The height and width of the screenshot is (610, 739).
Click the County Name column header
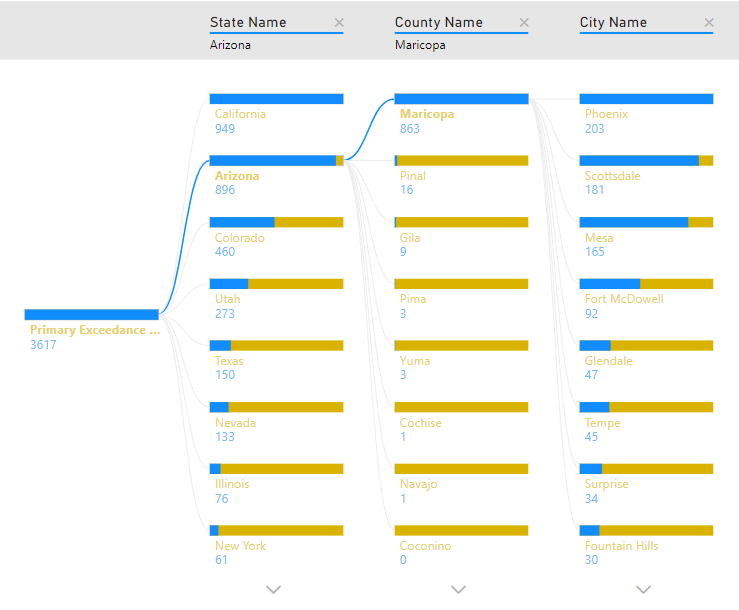click(438, 23)
